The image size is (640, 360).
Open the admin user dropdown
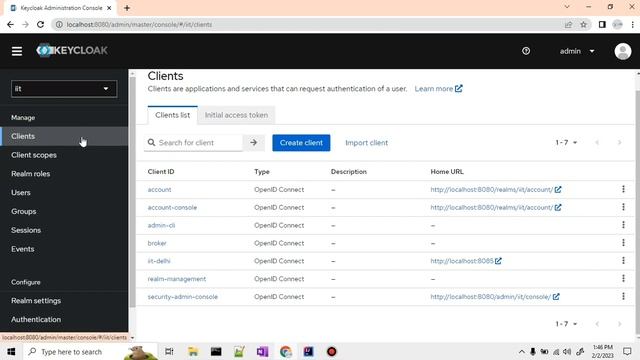tap(577, 51)
